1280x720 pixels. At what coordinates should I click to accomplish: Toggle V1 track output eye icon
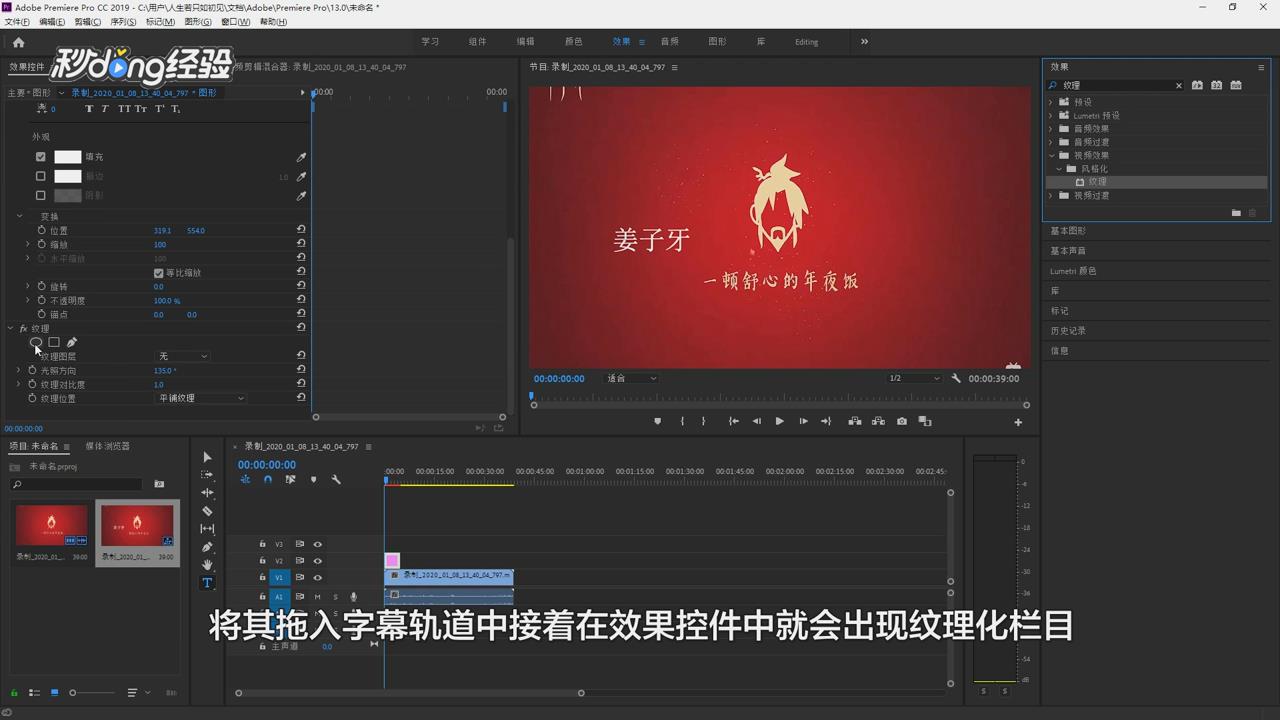tap(317, 577)
